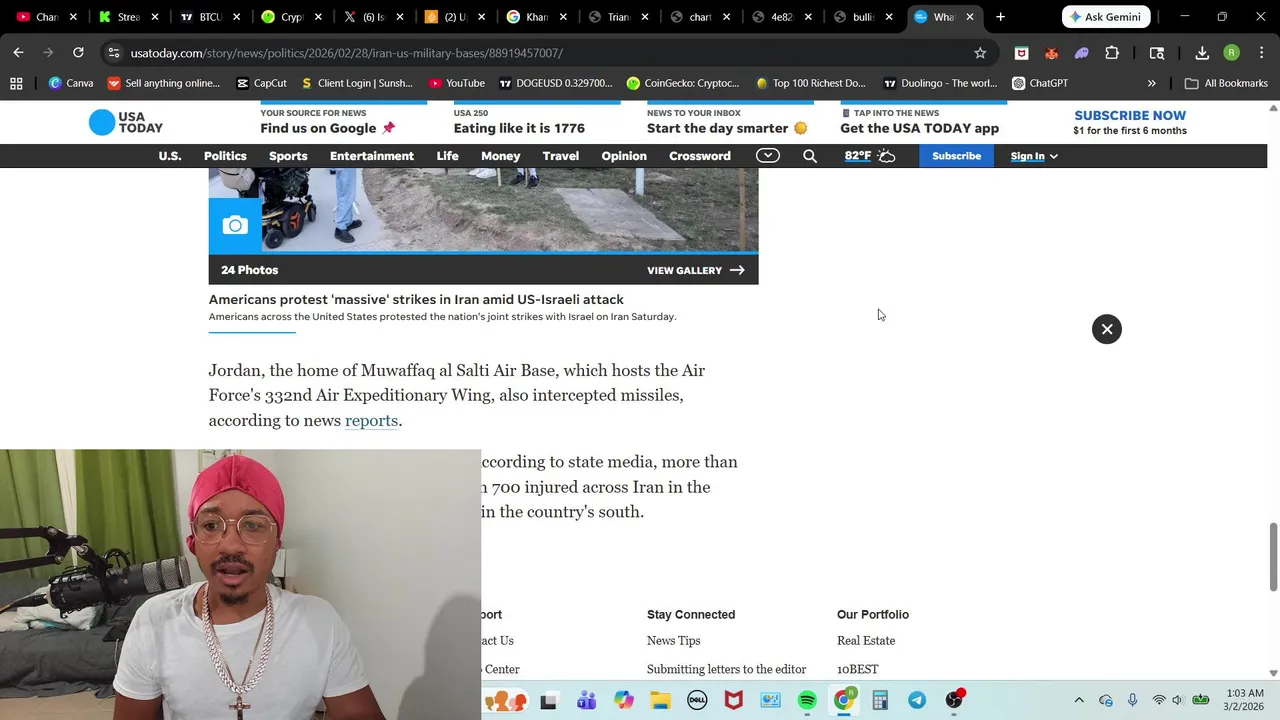The height and width of the screenshot is (720, 1280).
Task: Click the blue Subscribe button
Action: click(957, 156)
